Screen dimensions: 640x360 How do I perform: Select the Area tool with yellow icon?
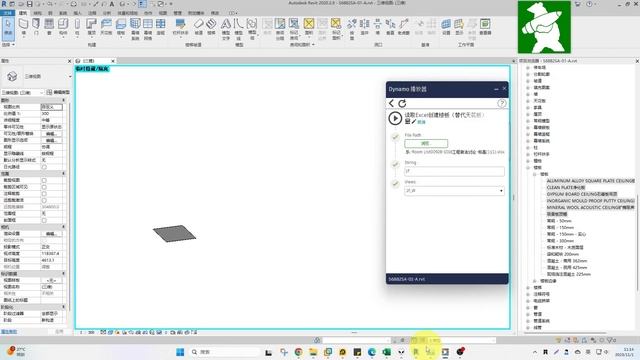[x=309, y=27]
